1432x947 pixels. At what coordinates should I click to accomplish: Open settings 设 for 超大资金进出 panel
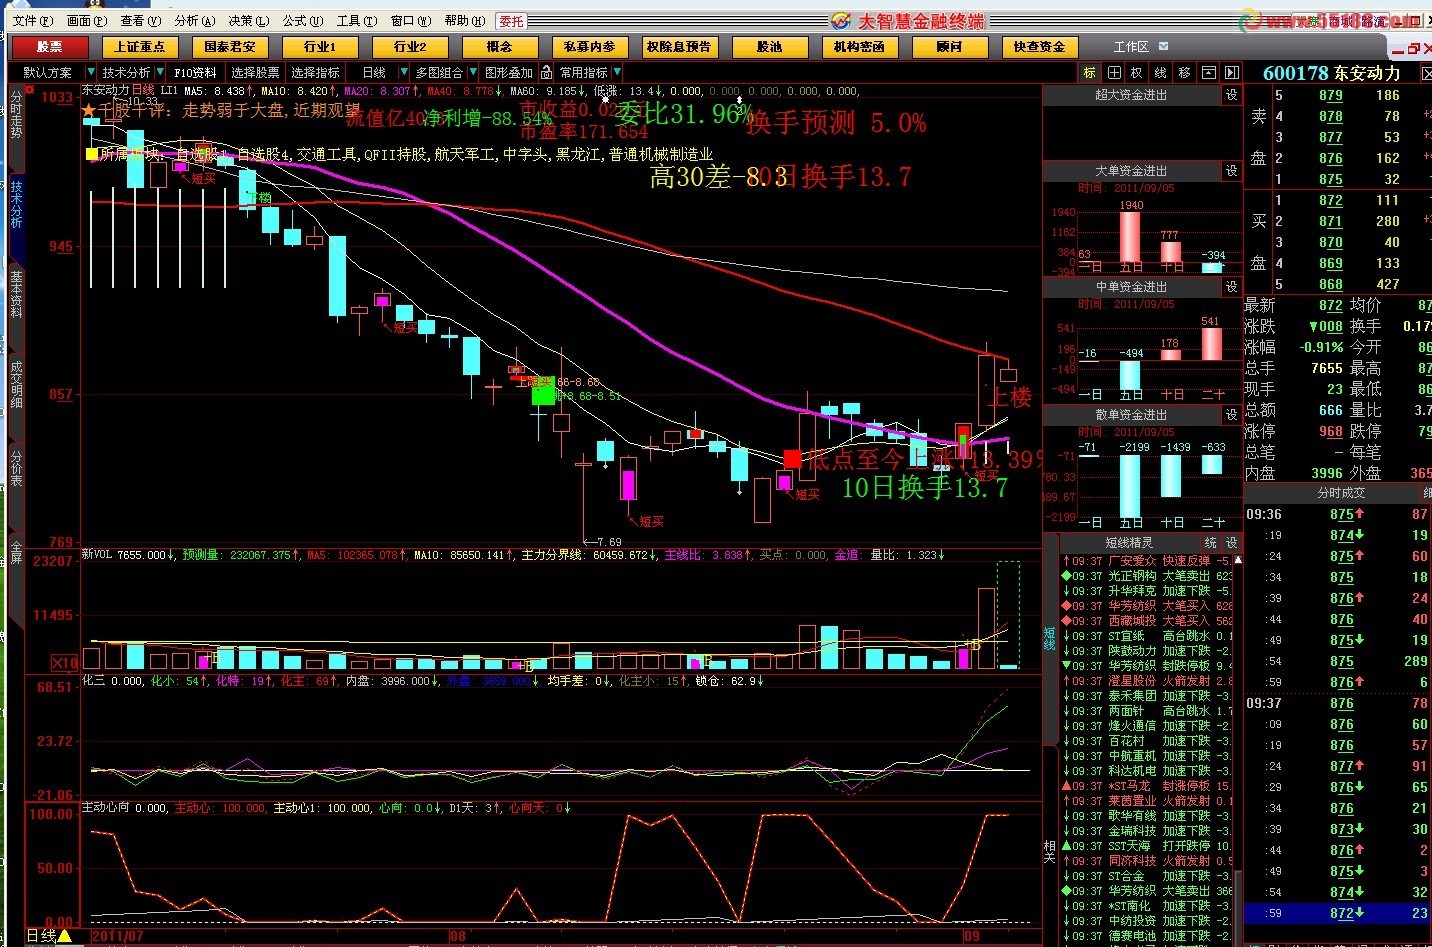point(1232,95)
